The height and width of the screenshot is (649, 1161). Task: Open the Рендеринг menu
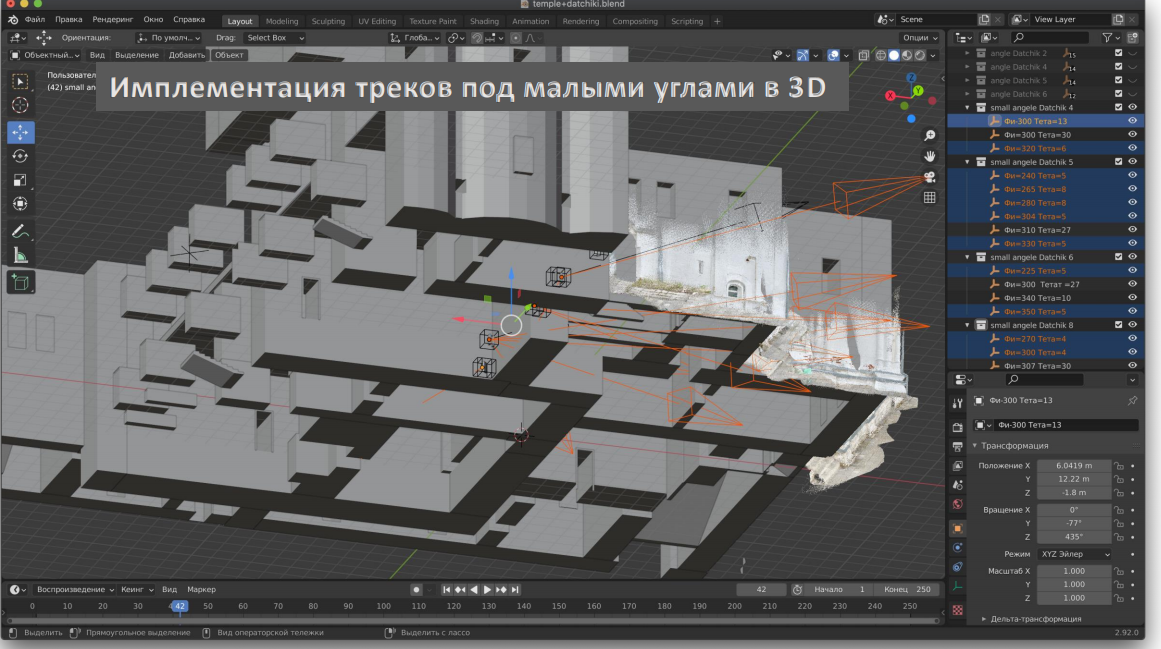113,20
